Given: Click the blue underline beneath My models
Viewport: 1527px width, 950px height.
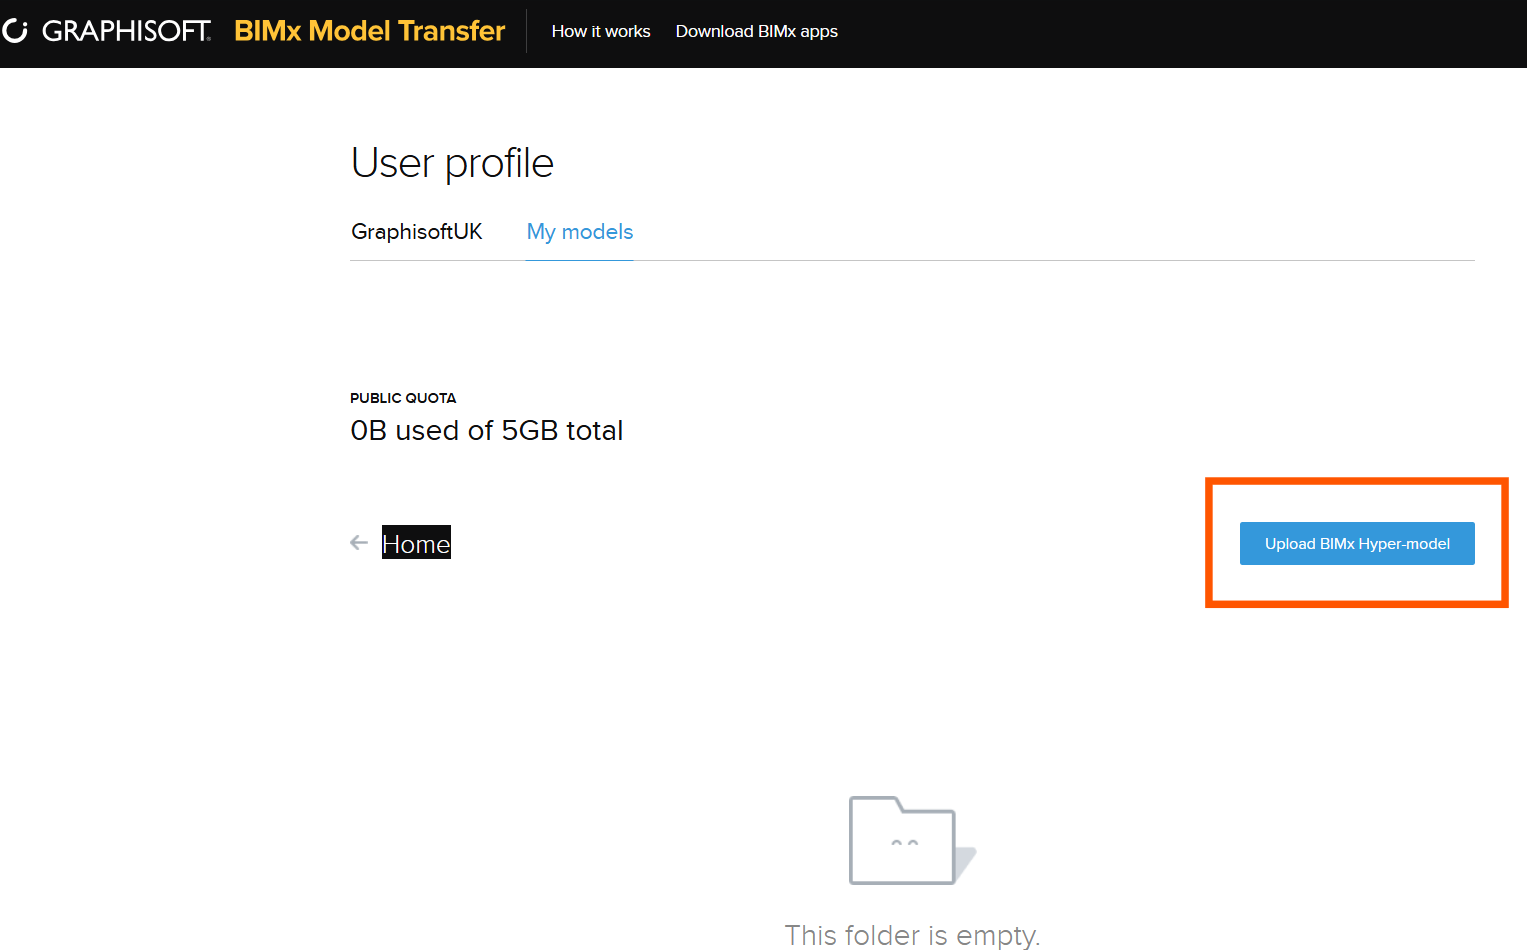Looking at the screenshot, I should 580,260.
